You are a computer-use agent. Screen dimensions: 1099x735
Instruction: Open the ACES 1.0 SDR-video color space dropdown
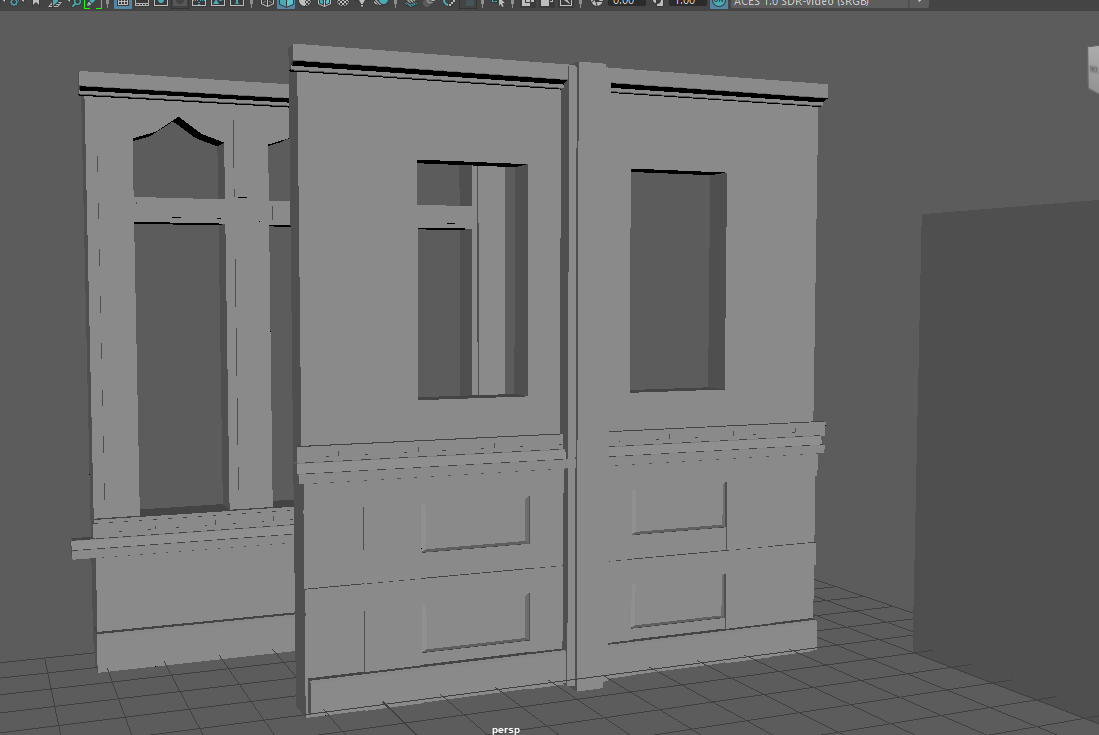829,3
